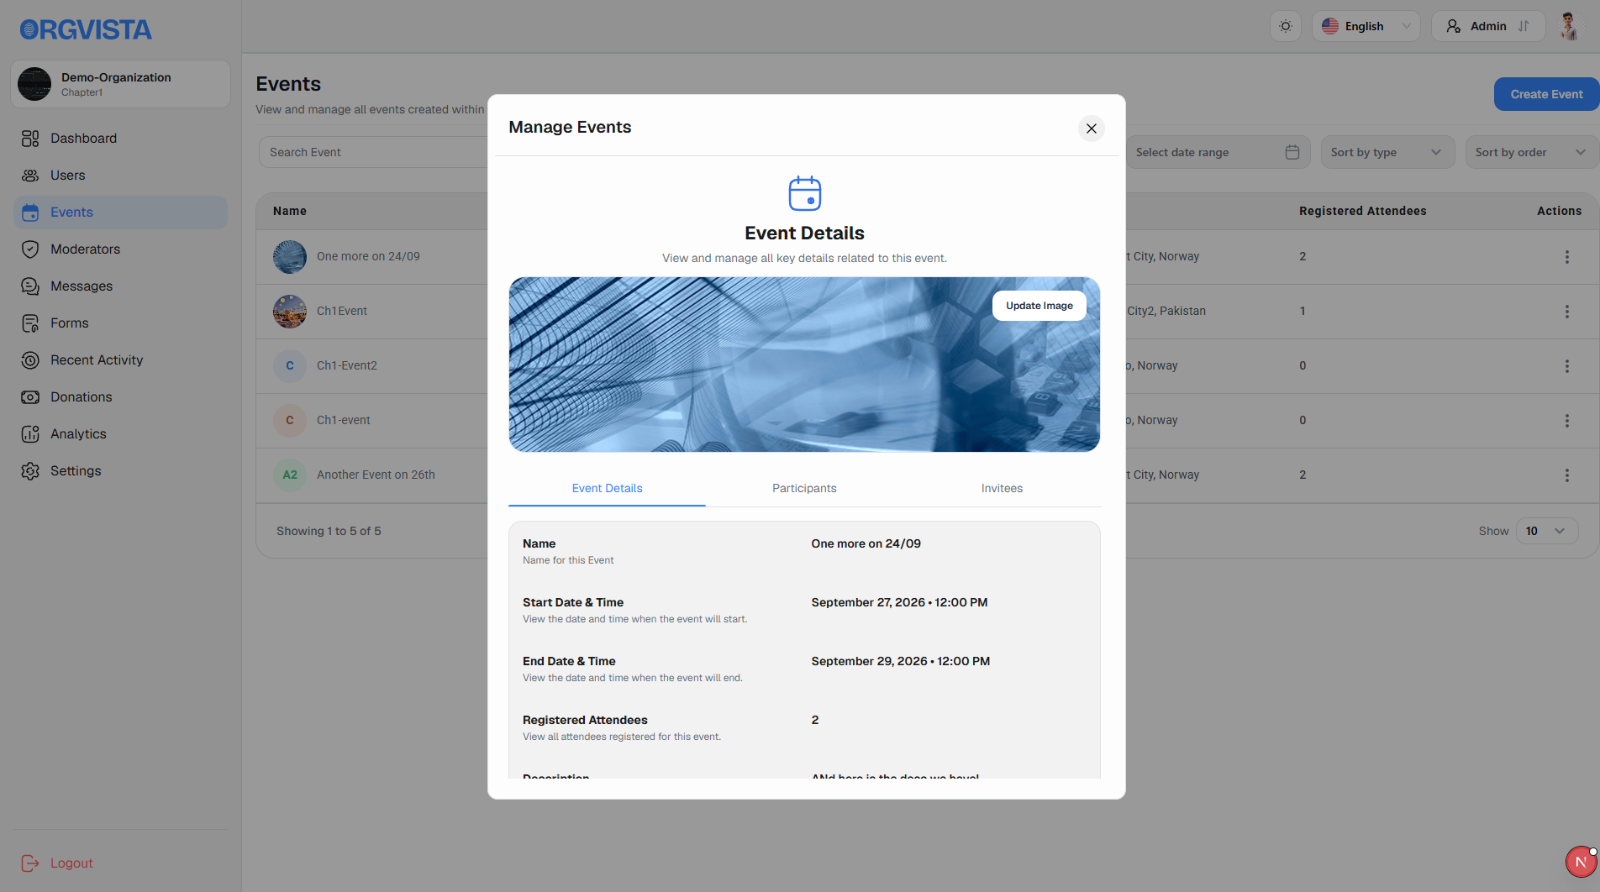Click the user avatar in the header

tap(1569, 26)
